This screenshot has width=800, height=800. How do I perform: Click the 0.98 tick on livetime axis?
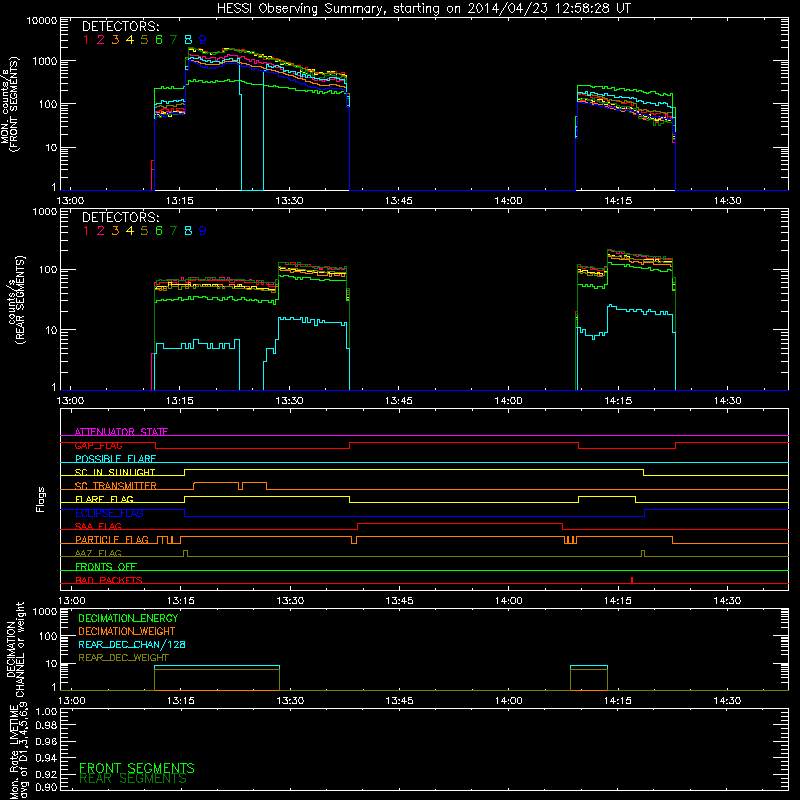[x=46, y=726]
